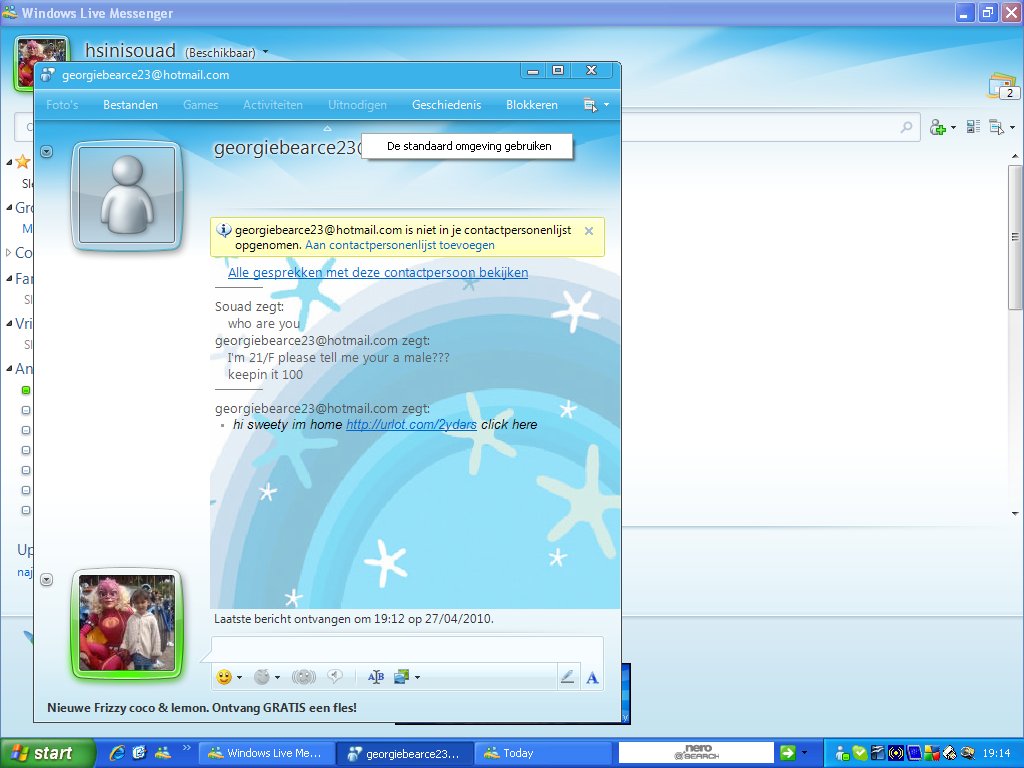This screenshot has height=768, width=1024.
Task: Open the show menu dropdown arrow in chat window
Action: [x=607, y=105]
